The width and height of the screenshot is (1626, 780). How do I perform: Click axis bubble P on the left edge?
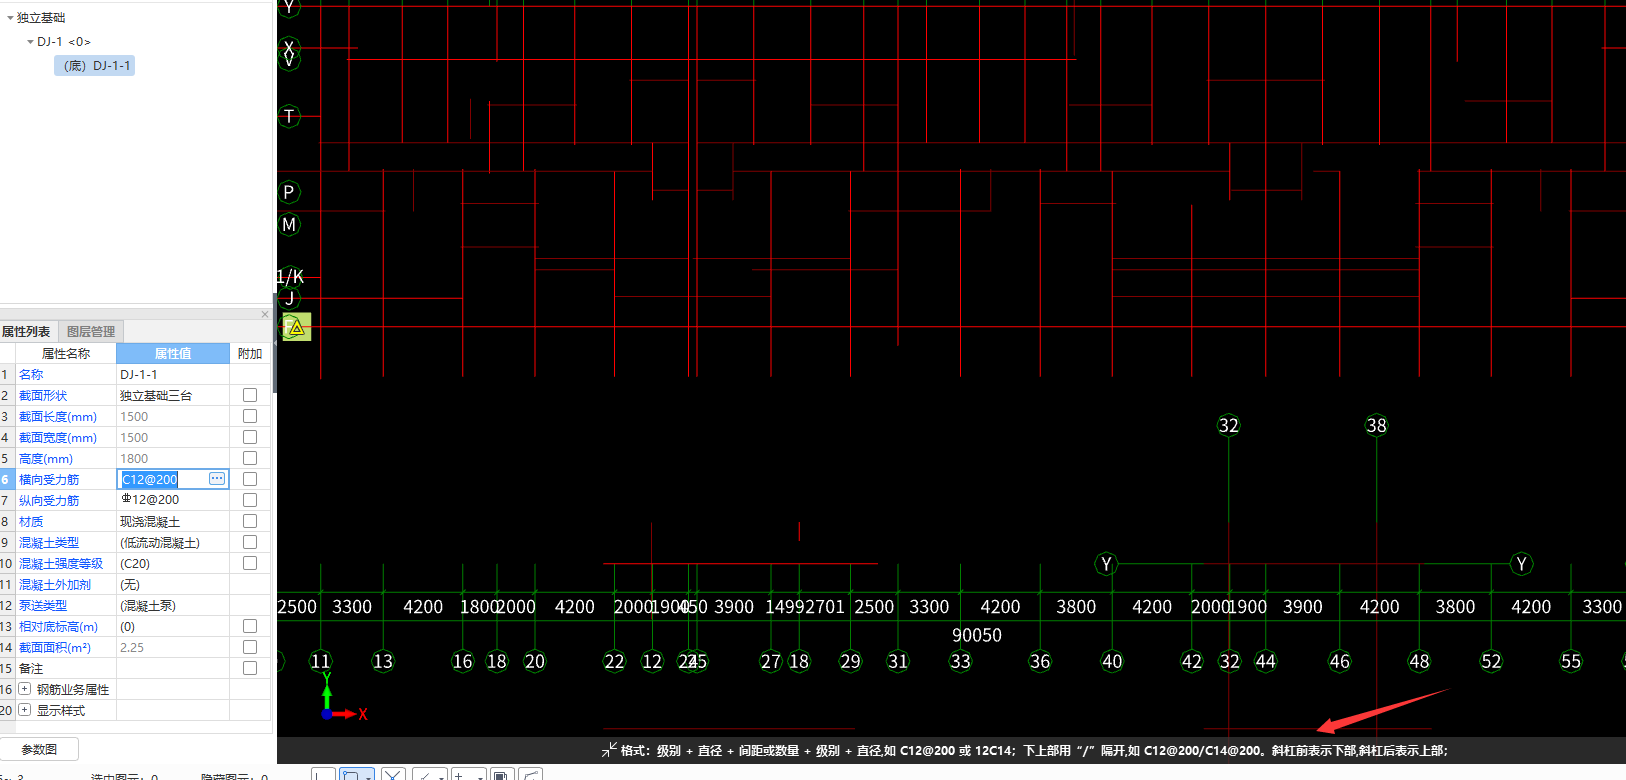289,192
